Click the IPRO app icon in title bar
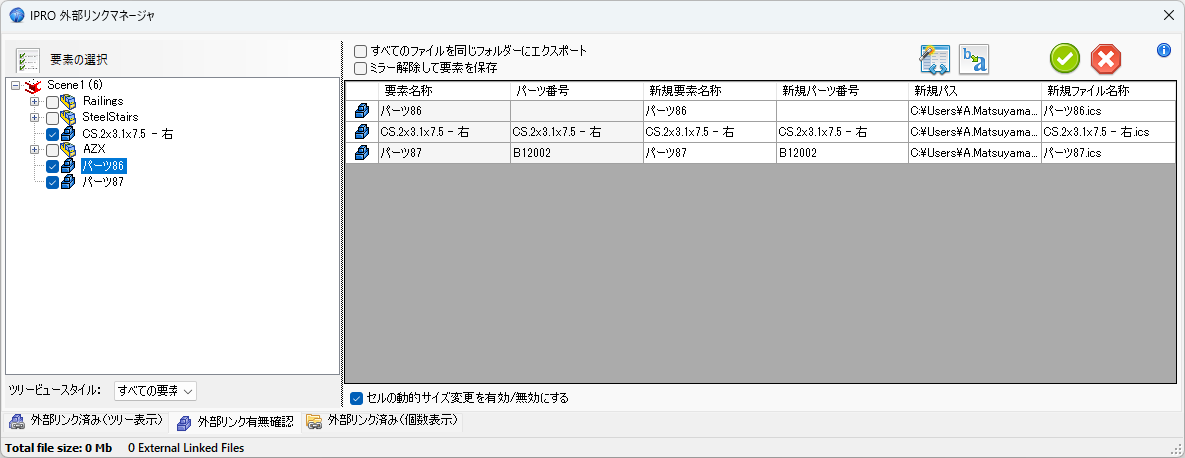The width and height of the screenshot is (1185, 458). [x=16, y=15]
